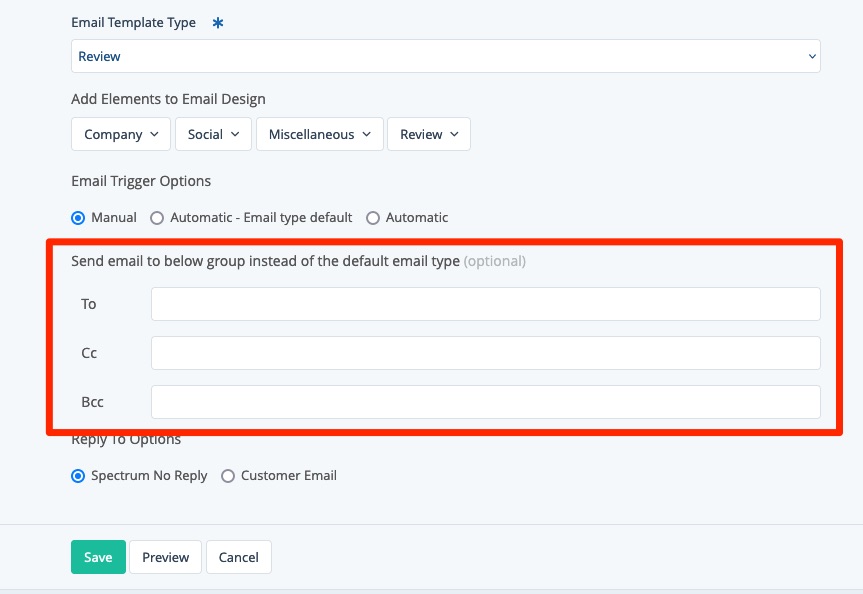863x594 pixels.
Task: Select the Manual trigger radio button
Action: (79, 218)
